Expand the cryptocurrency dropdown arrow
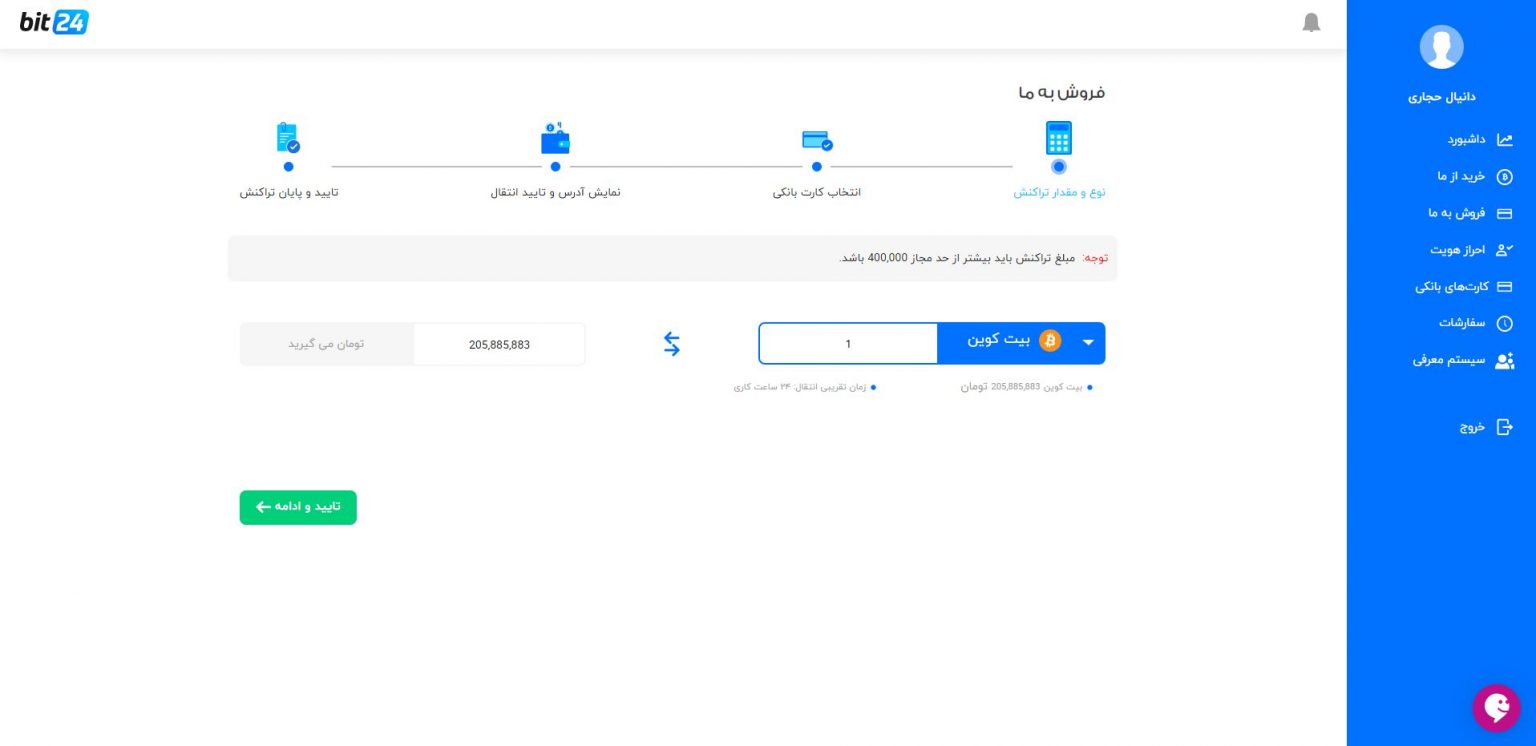Screen dimensions: 1536x746 click(1088, 343)
